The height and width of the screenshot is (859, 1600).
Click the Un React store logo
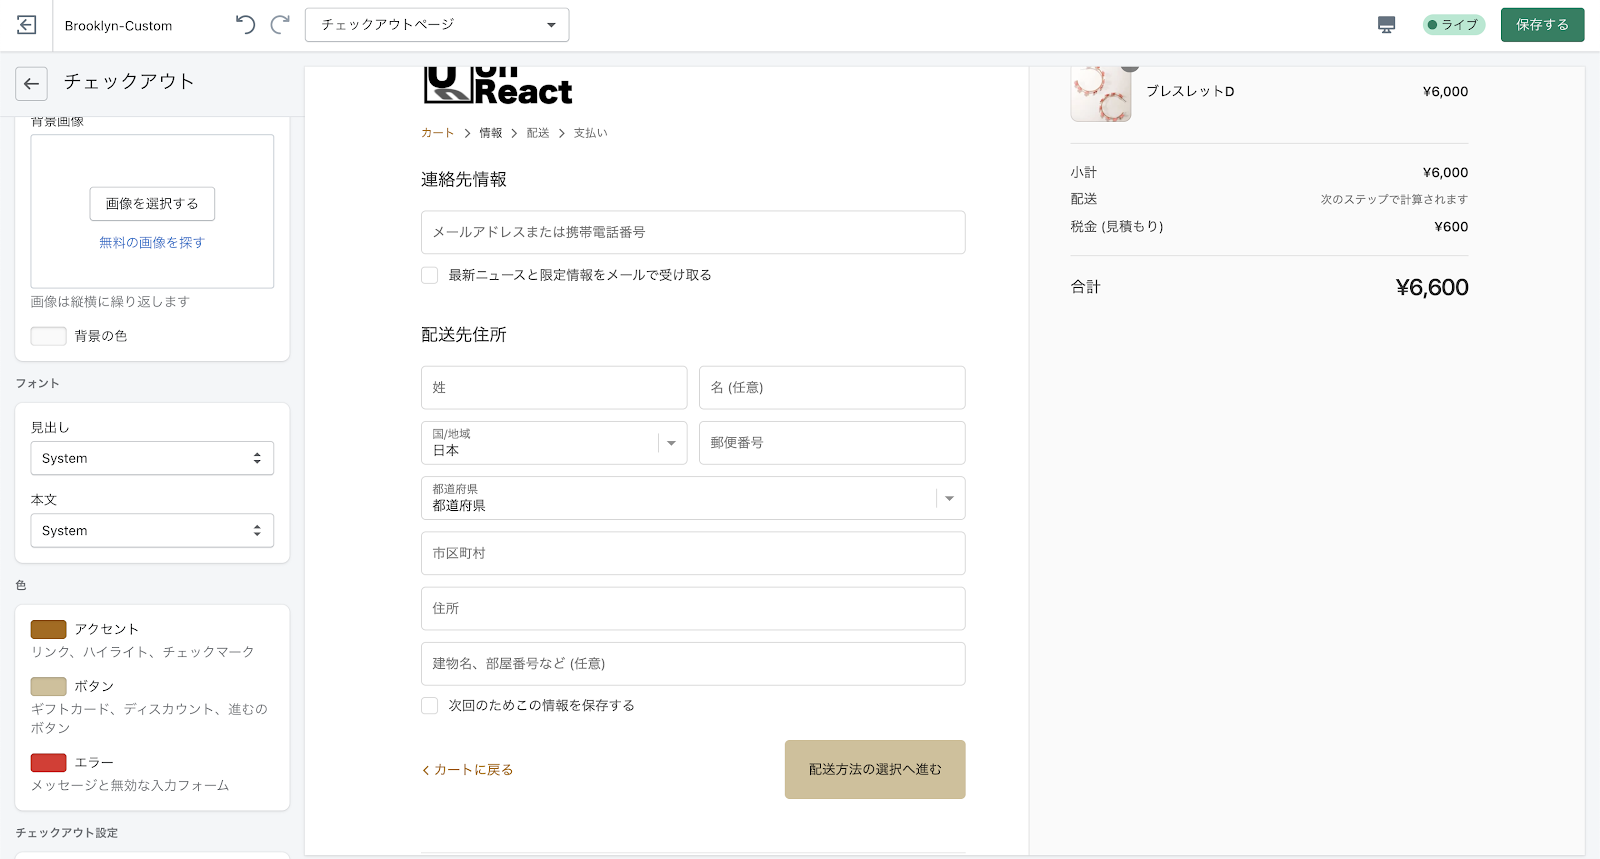[497, 86]
